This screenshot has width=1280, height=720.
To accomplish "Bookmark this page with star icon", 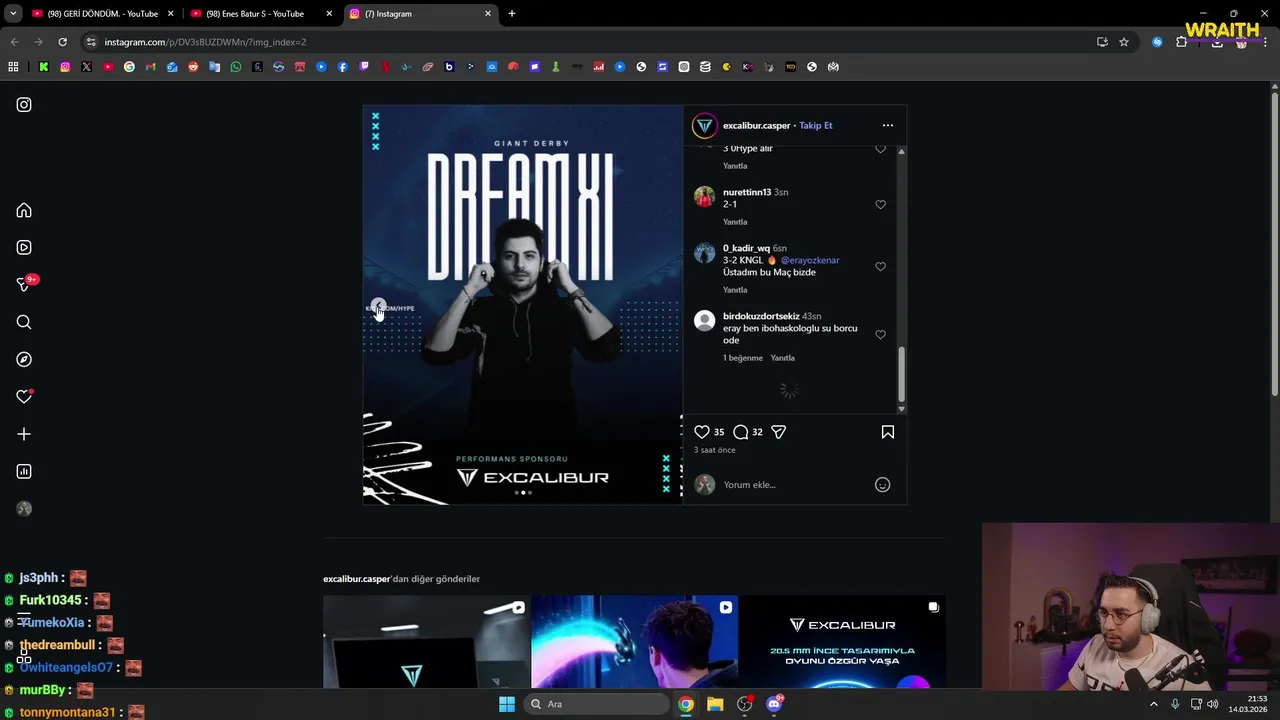I will point(1124,42).
